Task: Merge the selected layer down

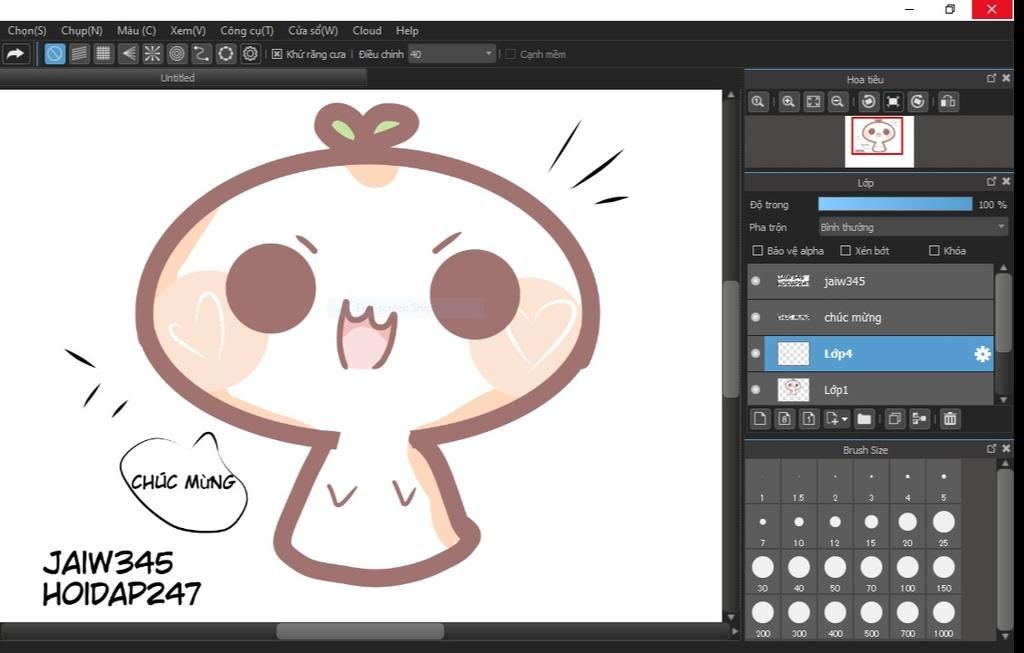Action: [x=920, y=419]
